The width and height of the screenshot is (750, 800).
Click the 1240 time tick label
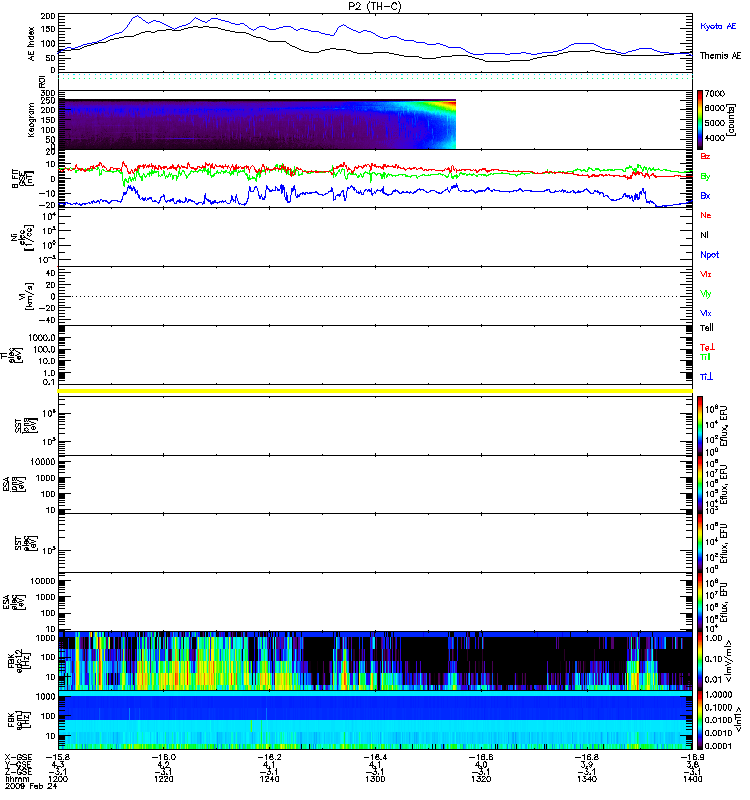[269, 779]
